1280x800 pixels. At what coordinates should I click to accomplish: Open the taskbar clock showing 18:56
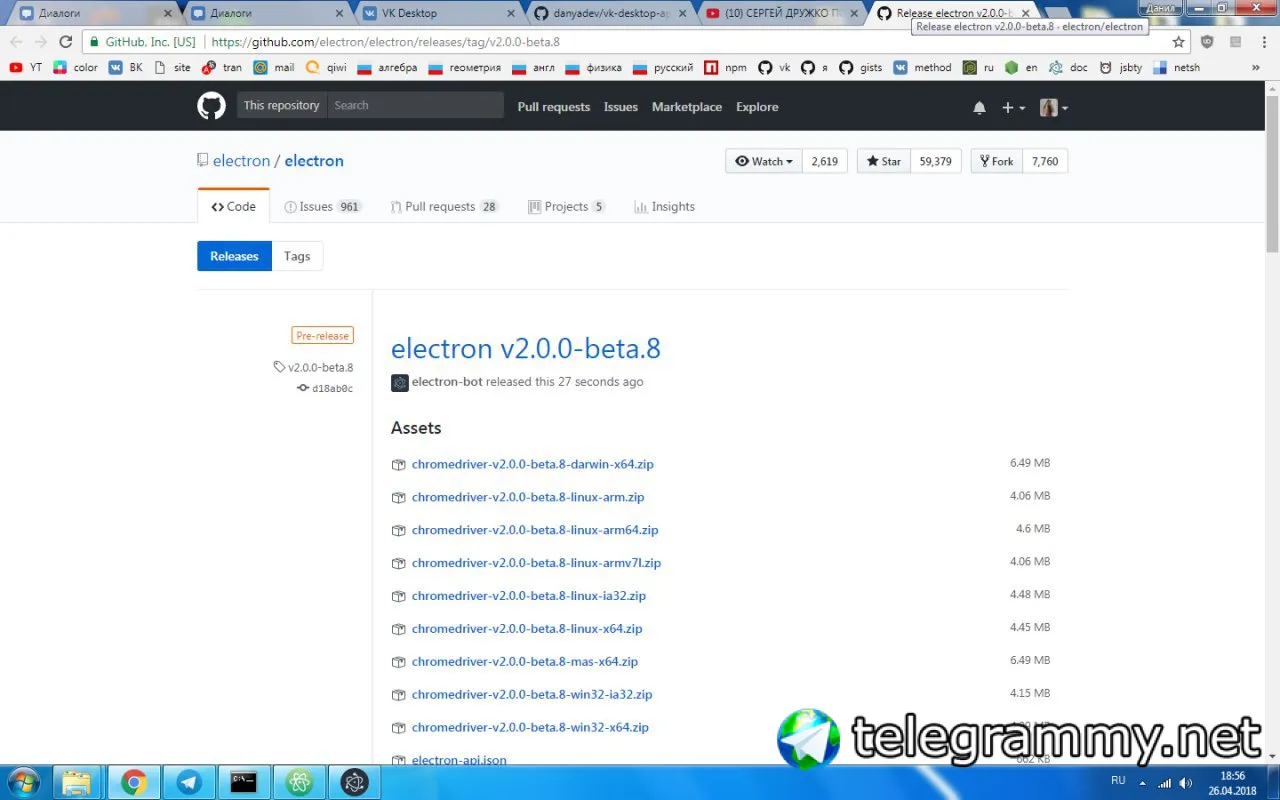(x=1233, y=782)
